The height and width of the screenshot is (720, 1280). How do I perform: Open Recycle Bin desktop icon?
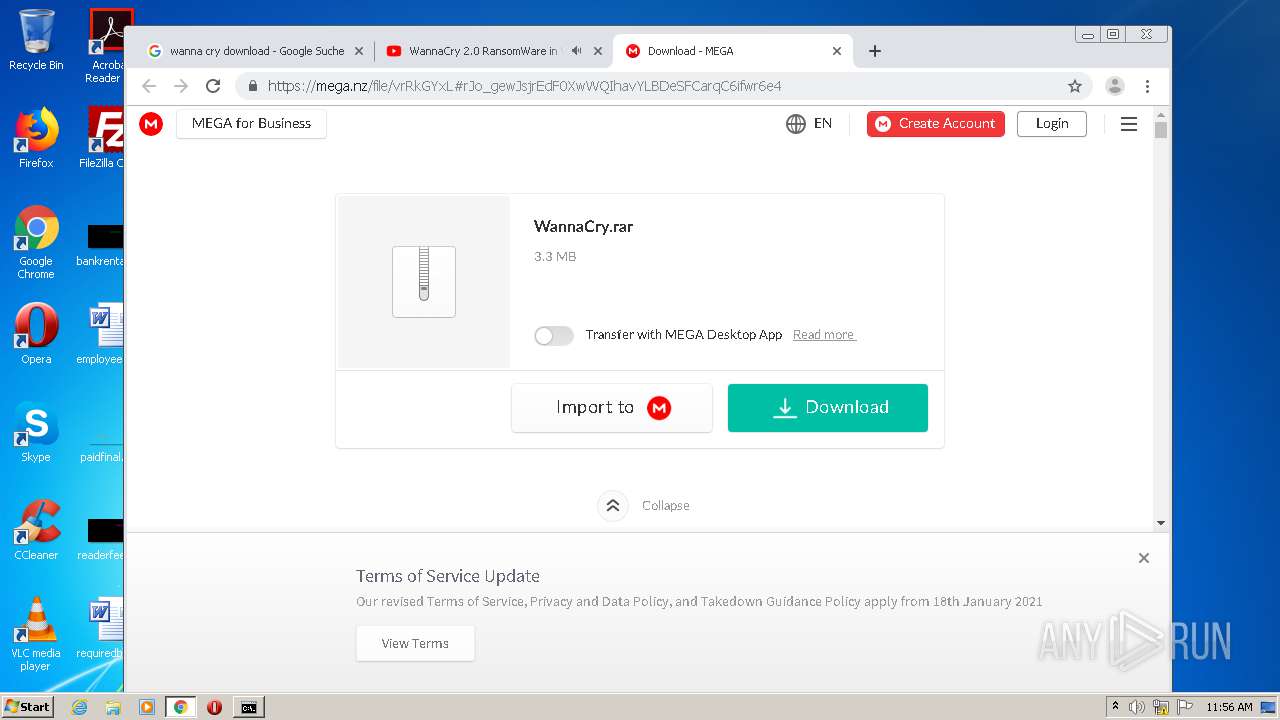[36, 41]
